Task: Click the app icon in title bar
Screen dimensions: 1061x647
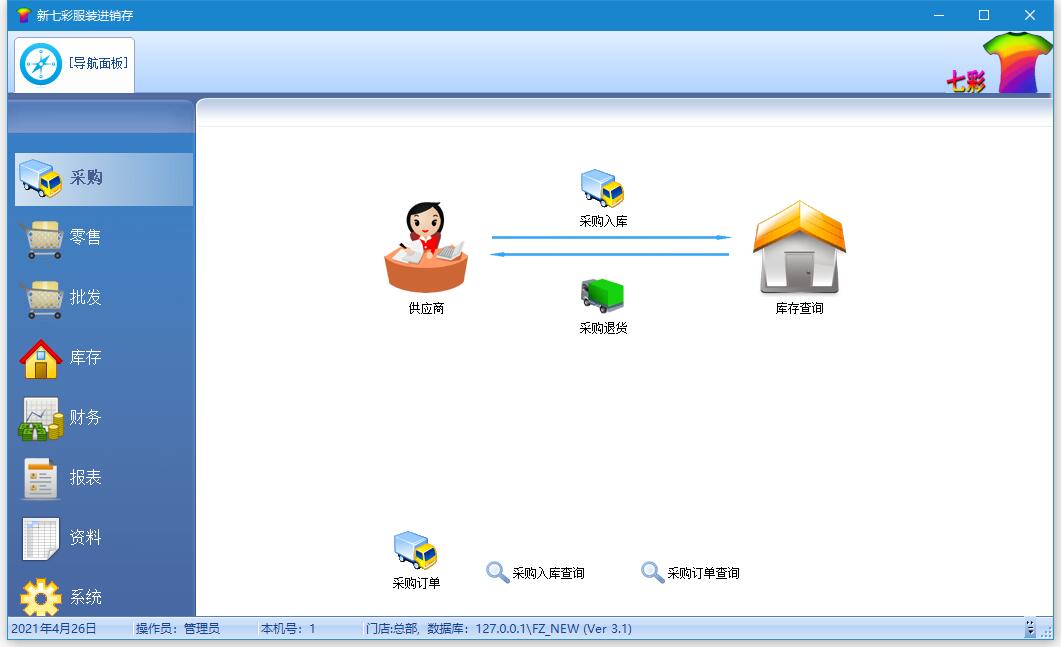Action: click(24, 15)
